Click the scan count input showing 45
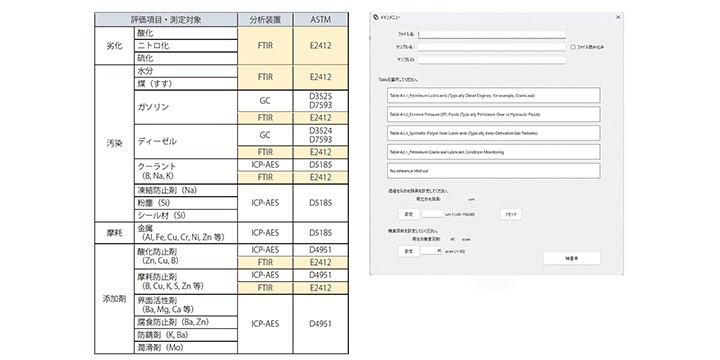 [x=433, y=251]
